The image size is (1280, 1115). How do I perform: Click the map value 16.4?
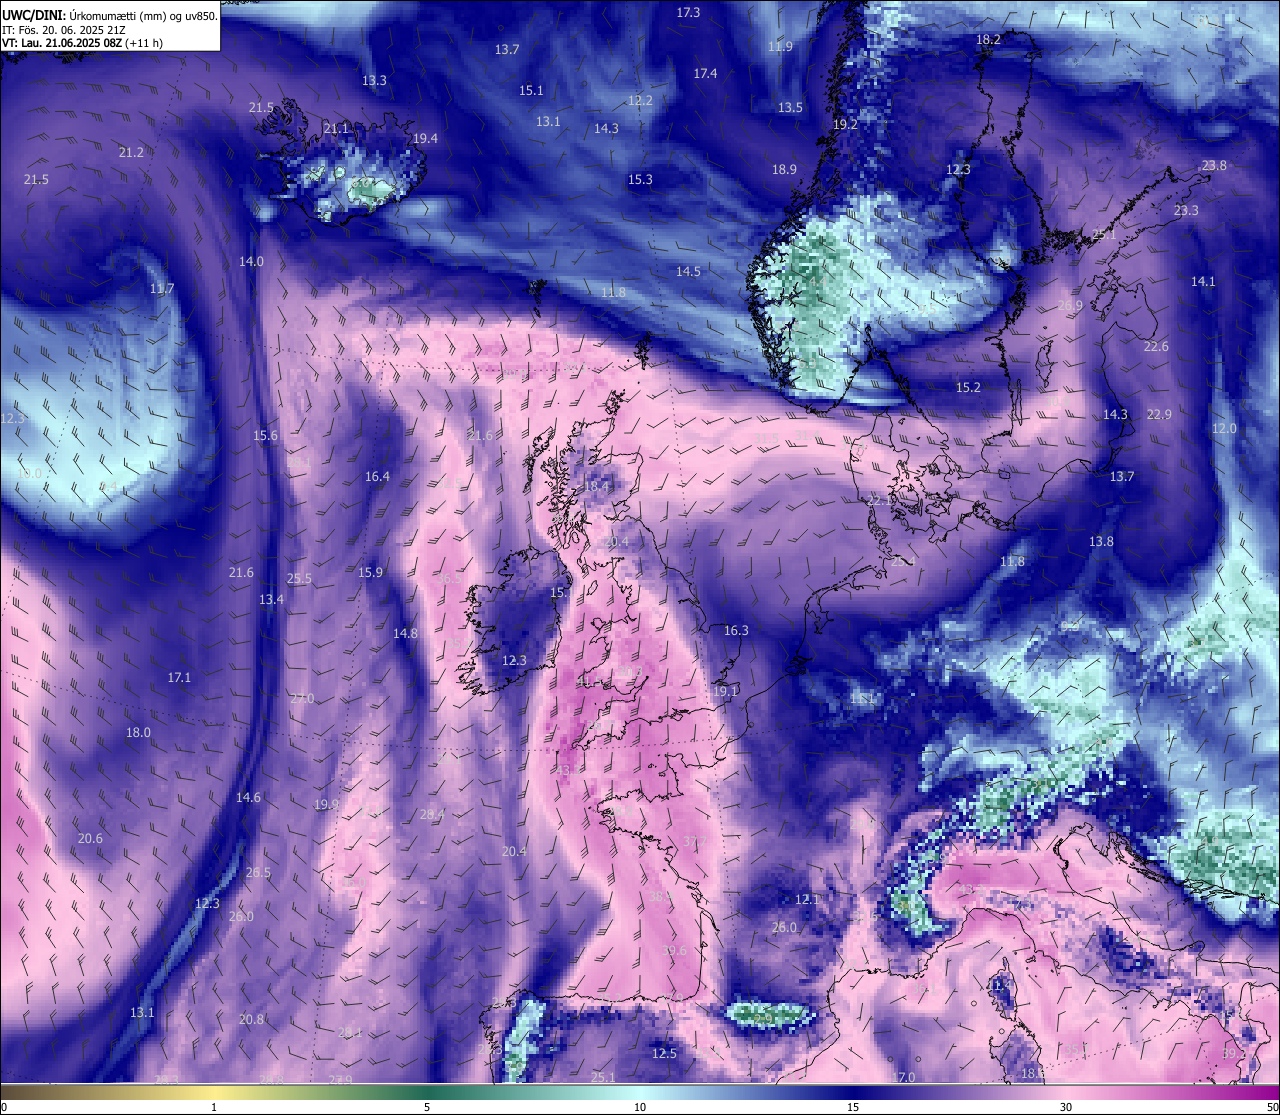coord(377,477)
